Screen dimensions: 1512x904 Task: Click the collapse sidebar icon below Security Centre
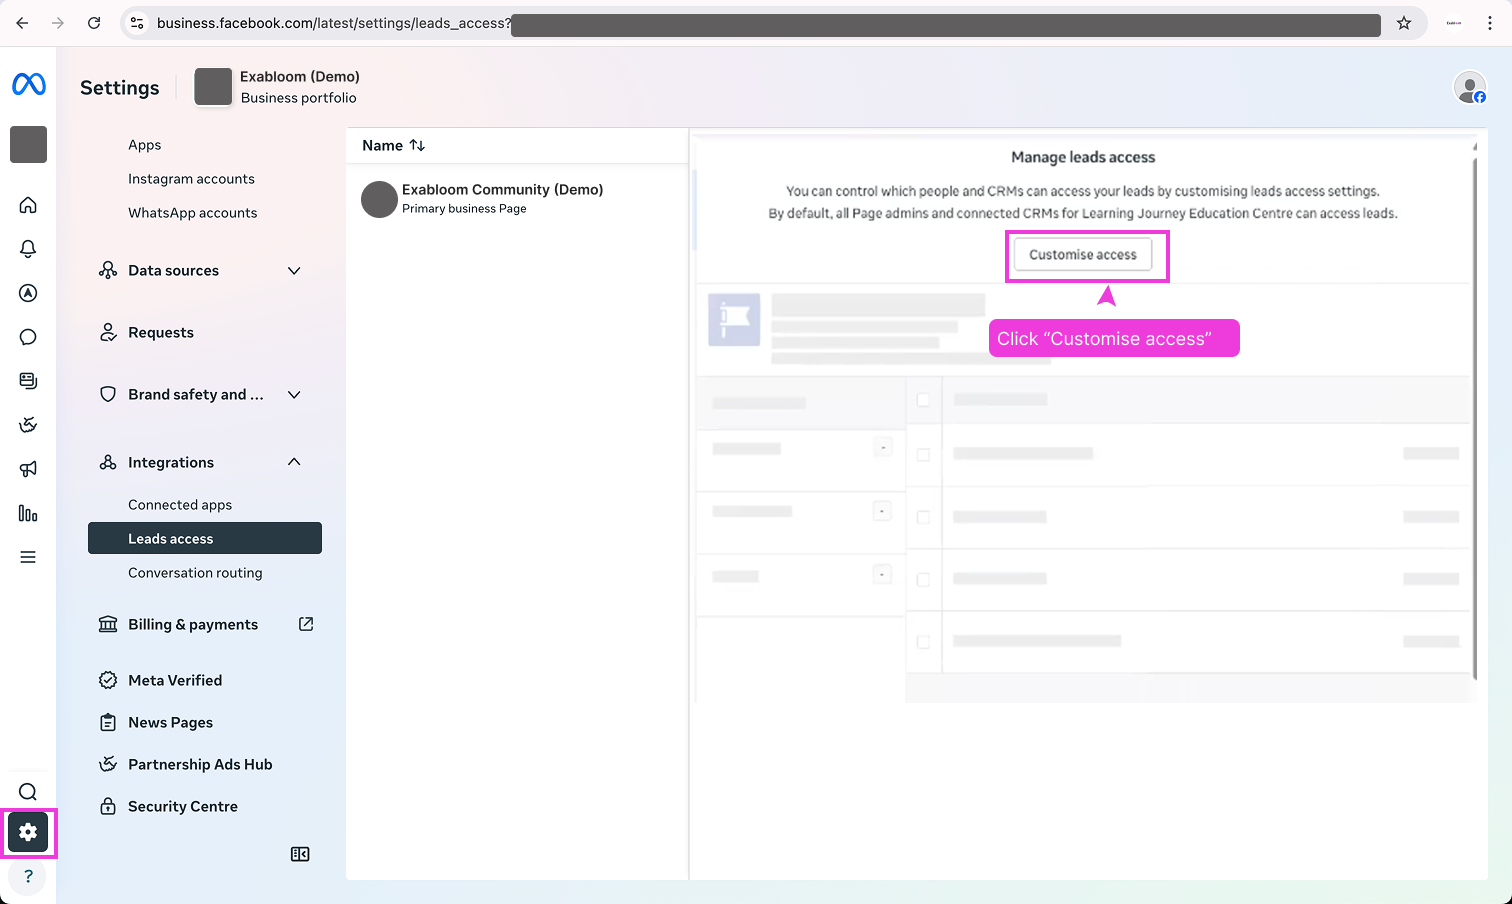[299, 853]
